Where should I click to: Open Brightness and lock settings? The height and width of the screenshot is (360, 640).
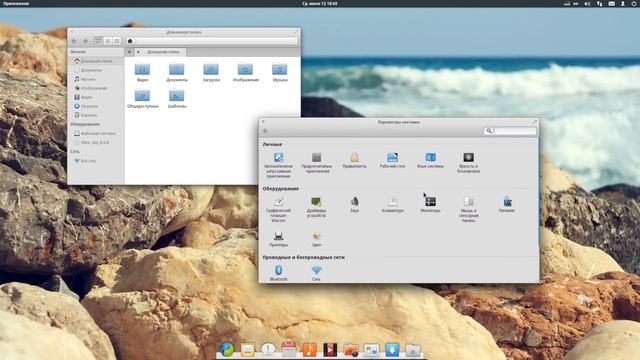tap(468, 162)
